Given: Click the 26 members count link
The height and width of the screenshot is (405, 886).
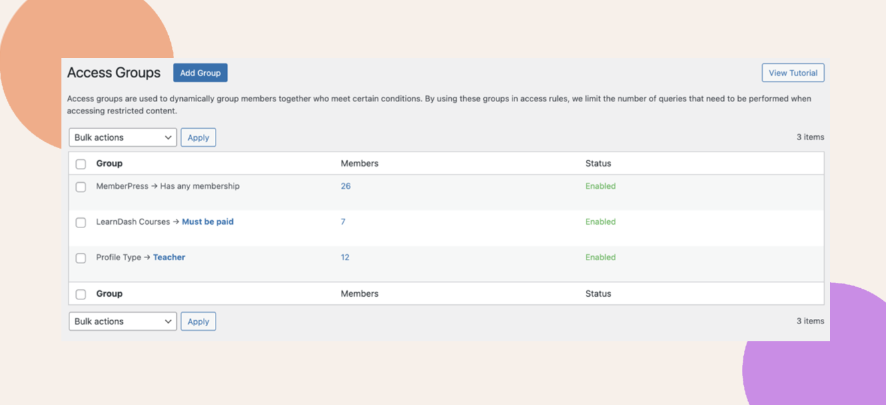Looking at the screenshot, I should click(346, 186).
